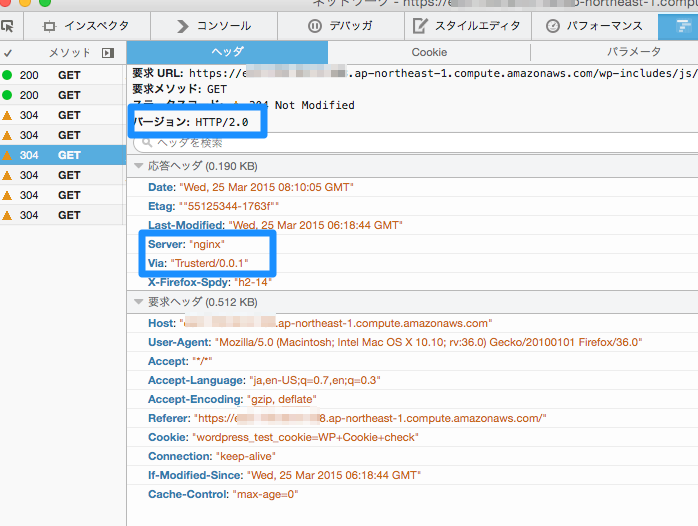Image resolution: width=698 pixels, height=526 pixels.
Task: Sort by the status checkmark column
Action: pos(8,53)
